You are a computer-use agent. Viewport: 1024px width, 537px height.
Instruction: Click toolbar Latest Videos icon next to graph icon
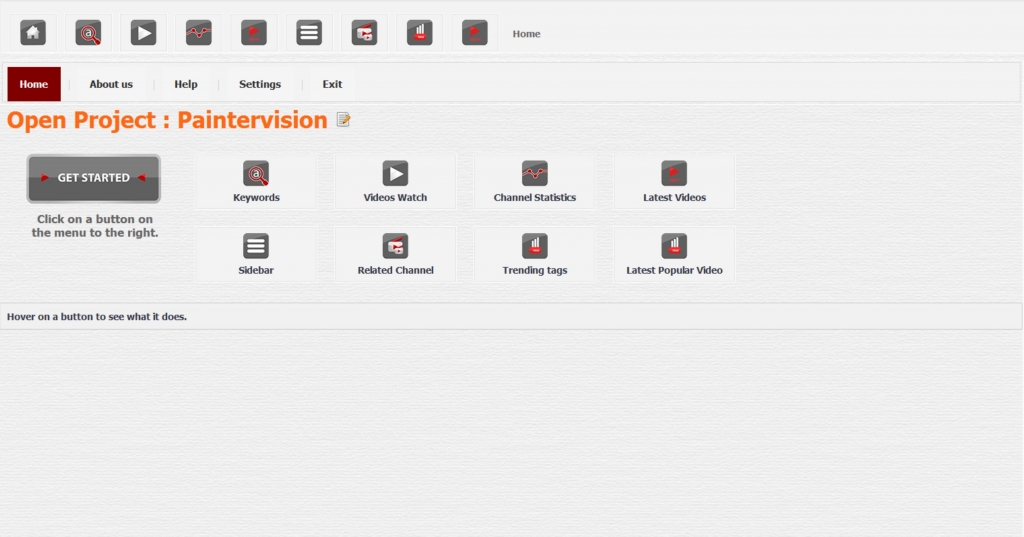(x=254, y=33)
